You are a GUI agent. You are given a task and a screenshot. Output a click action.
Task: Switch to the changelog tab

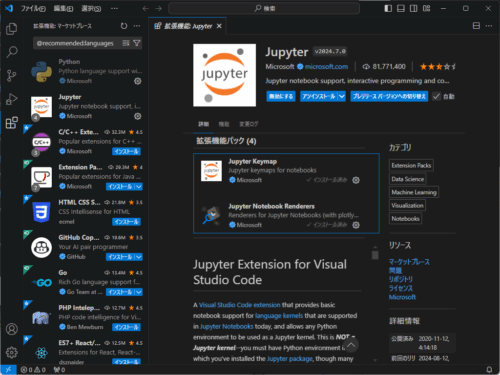(249, 124)
